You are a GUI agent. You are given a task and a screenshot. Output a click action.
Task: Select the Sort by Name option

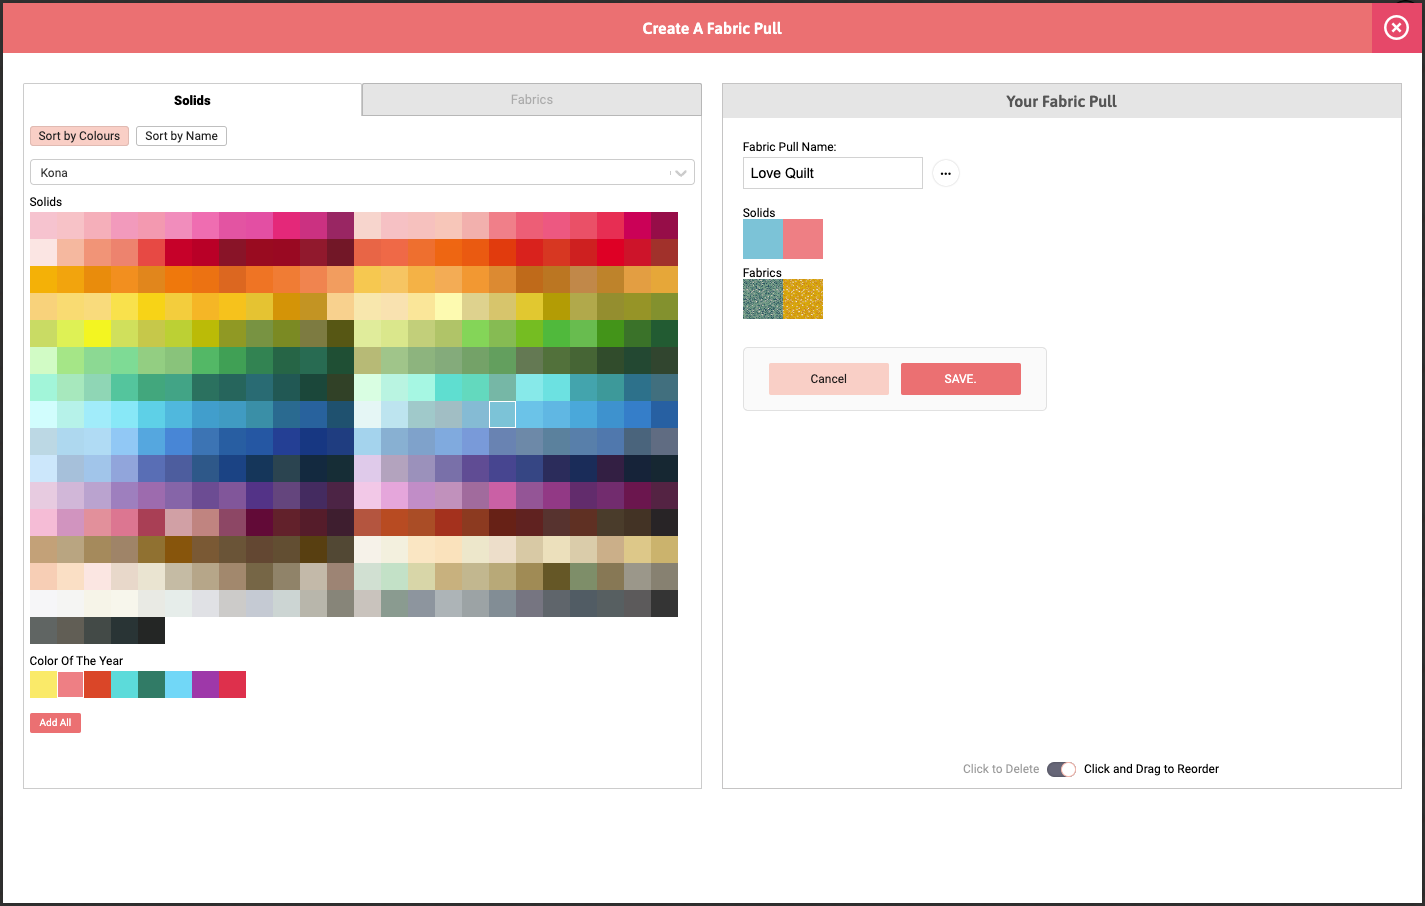tap(181, 136)
